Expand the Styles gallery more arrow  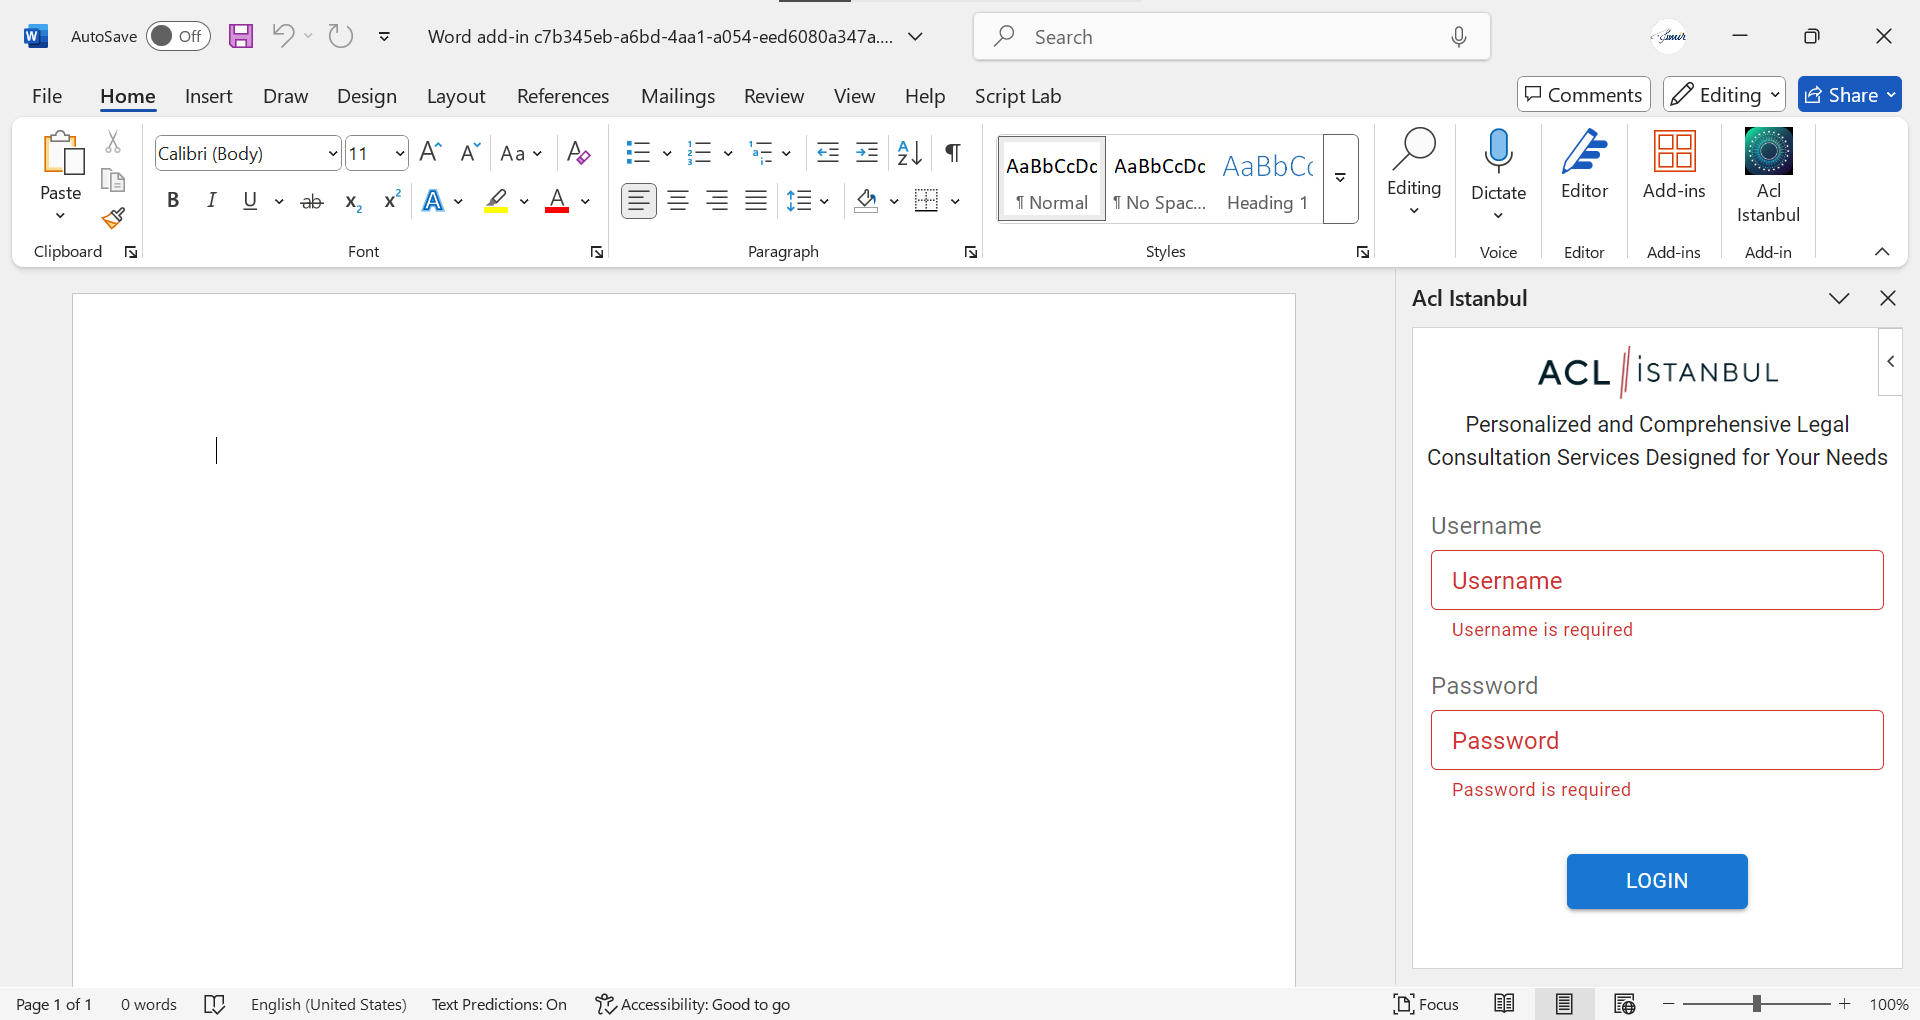(1340, 179)
